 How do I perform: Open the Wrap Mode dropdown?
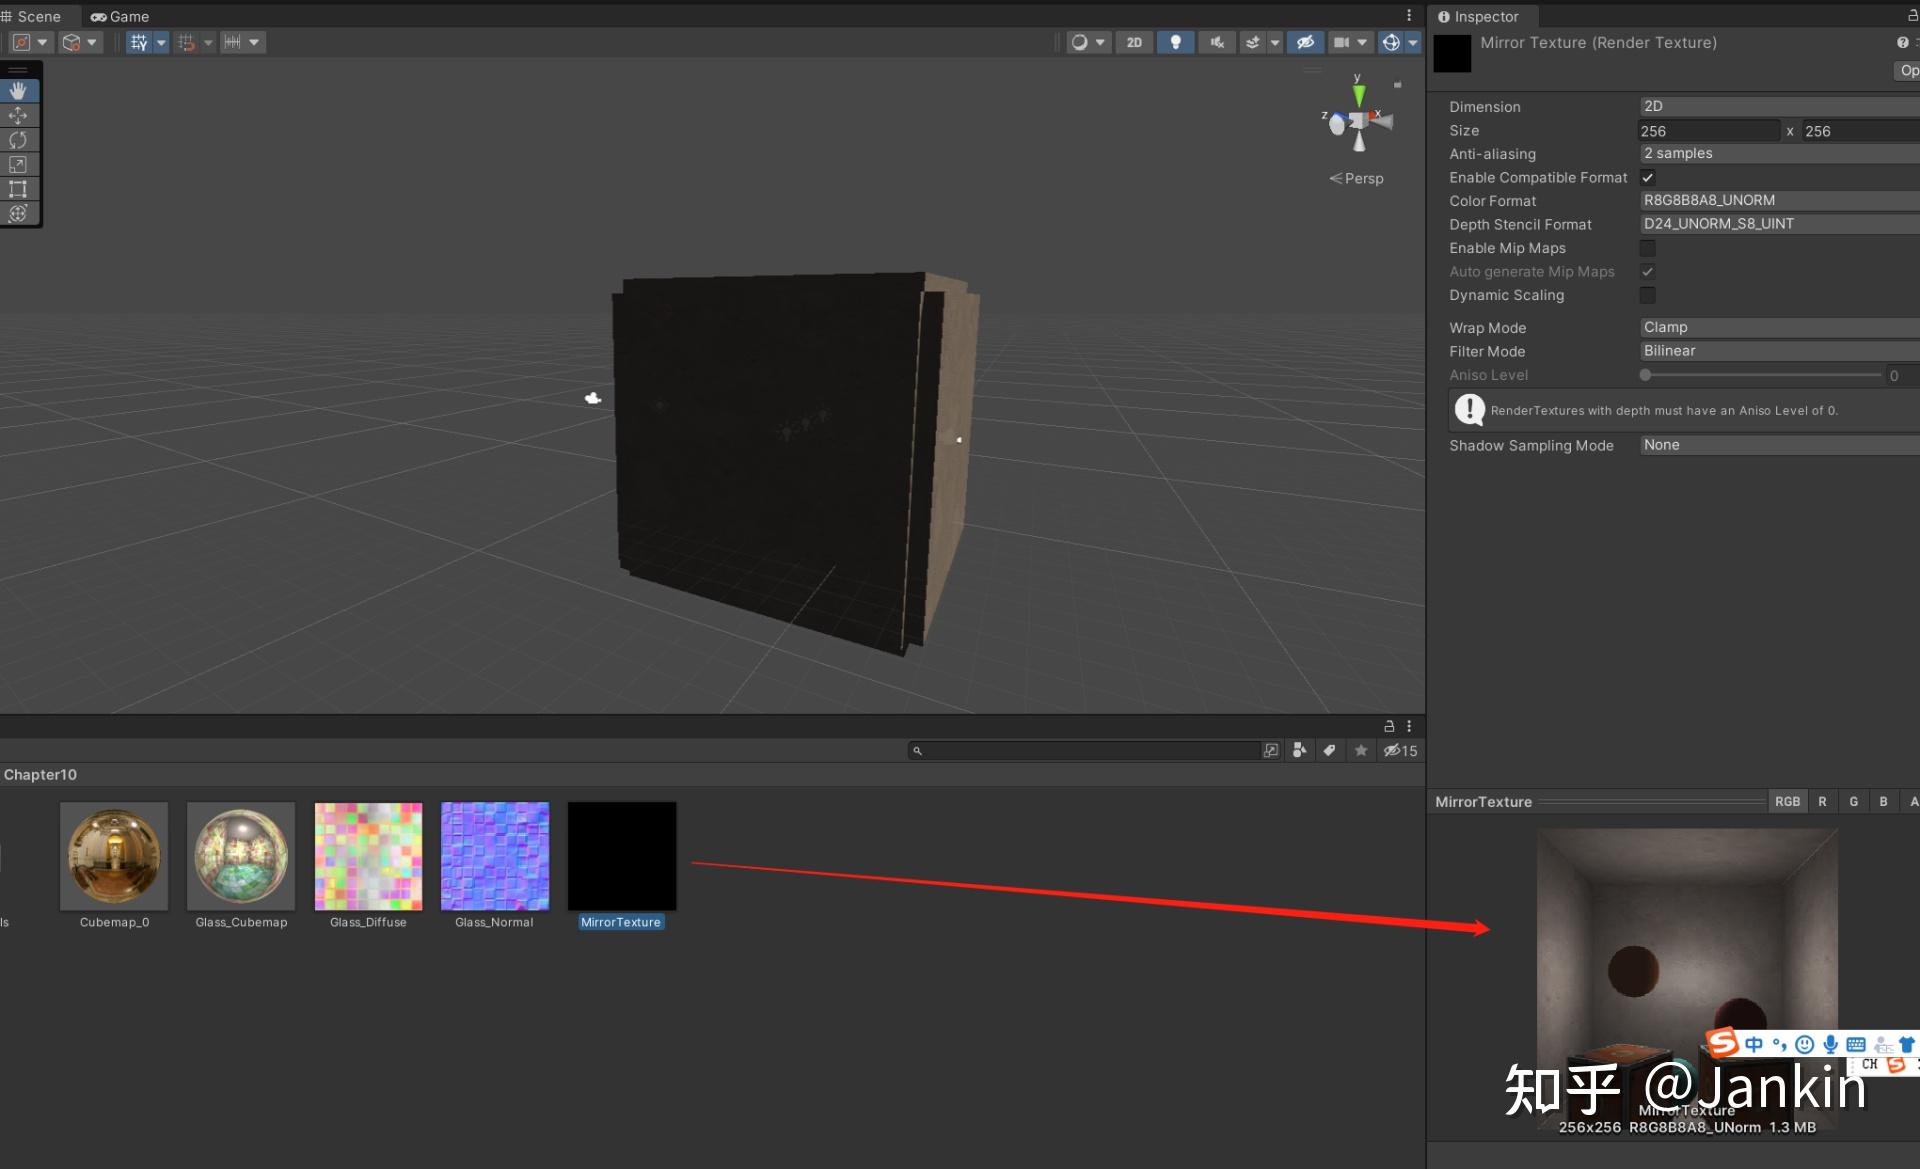1778,327
